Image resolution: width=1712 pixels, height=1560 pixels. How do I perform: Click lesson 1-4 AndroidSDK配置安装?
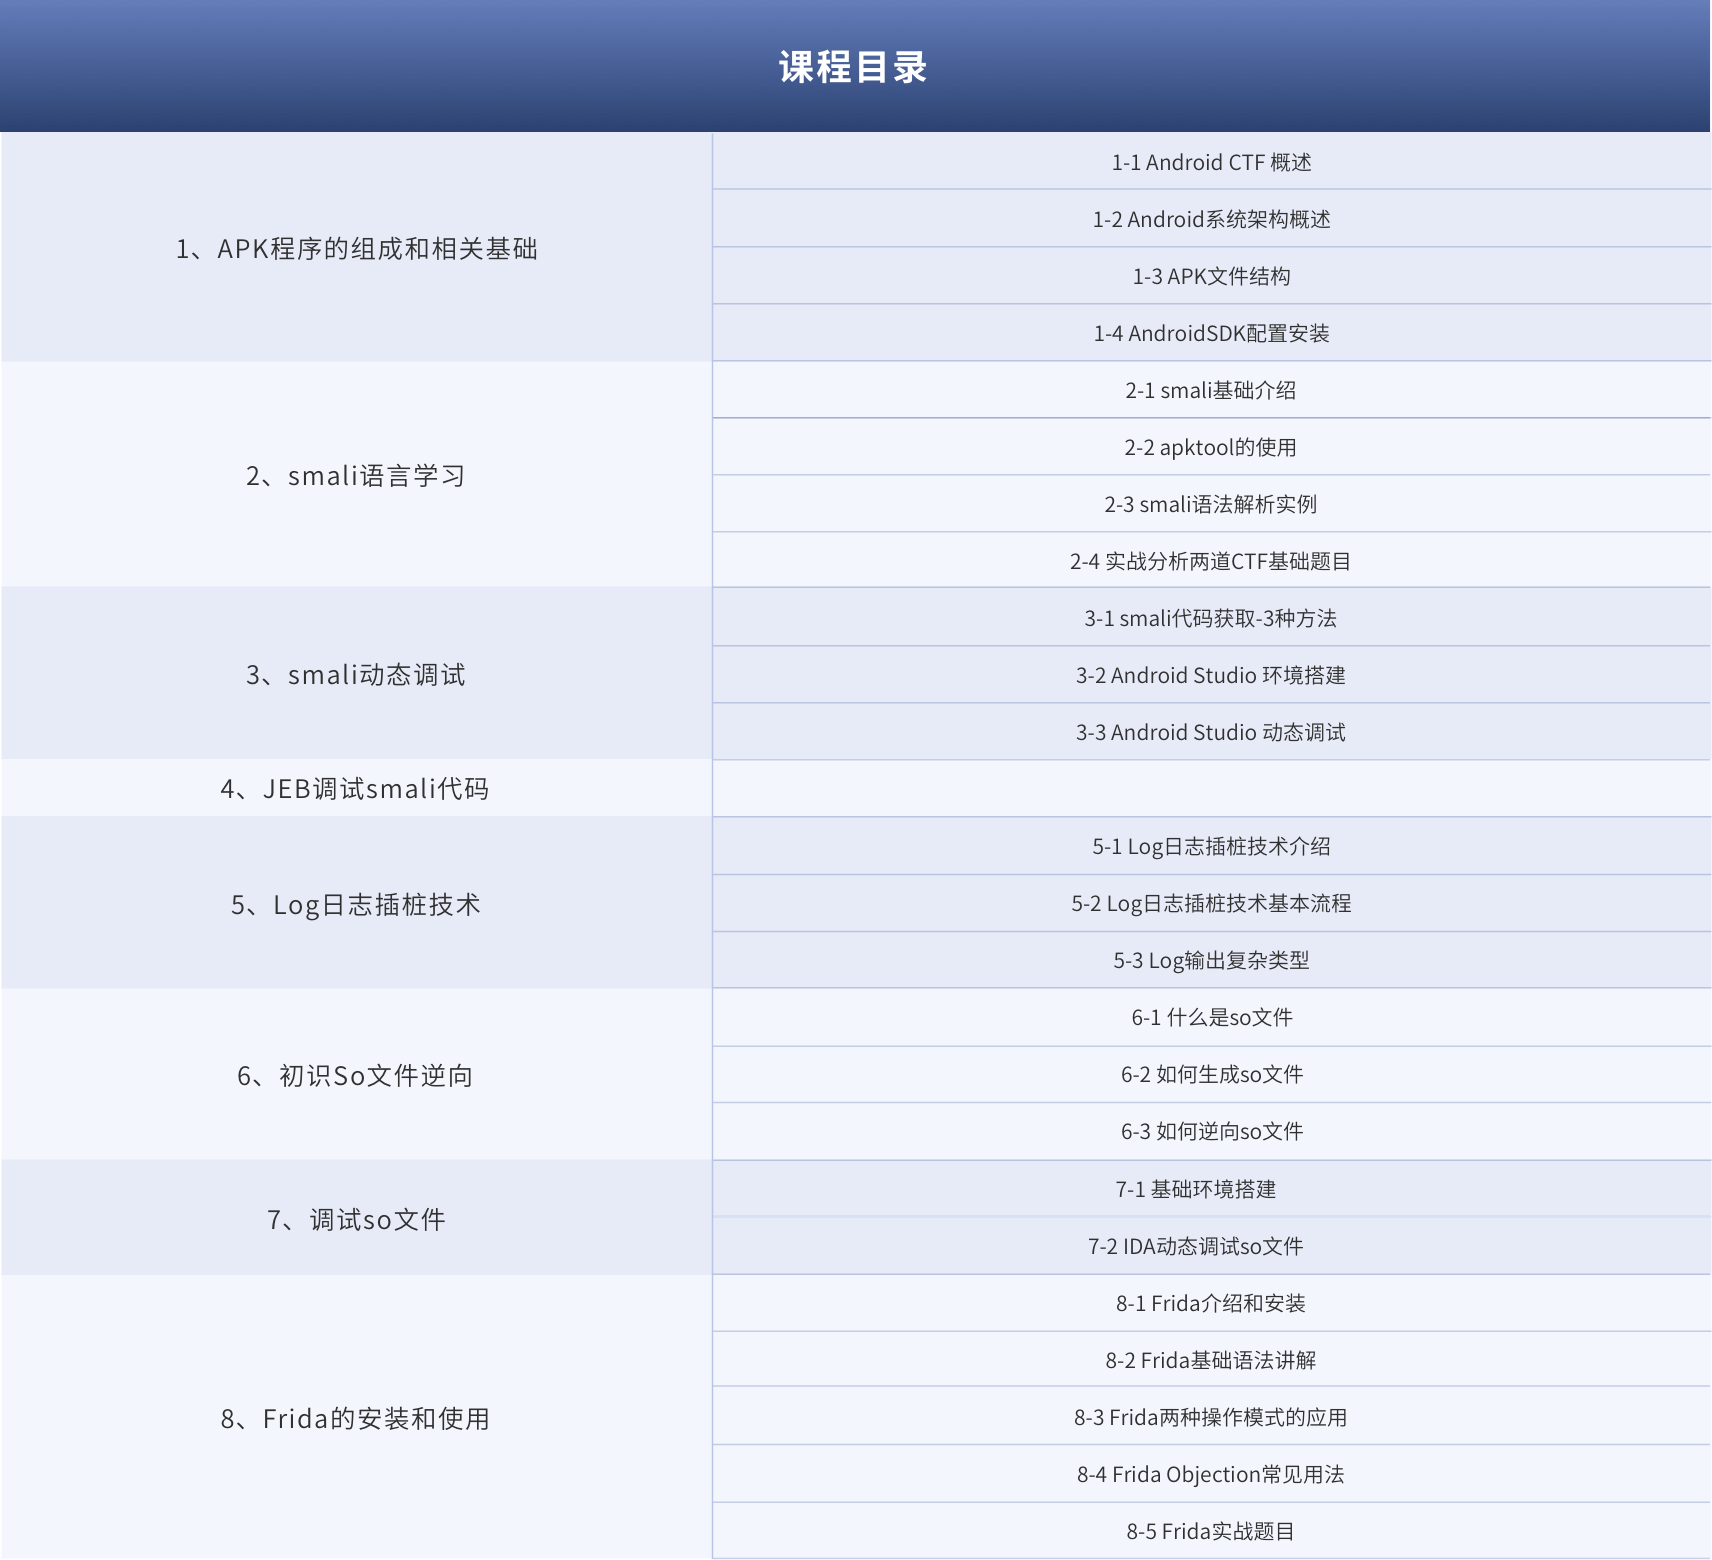(x=1211, y=333)
